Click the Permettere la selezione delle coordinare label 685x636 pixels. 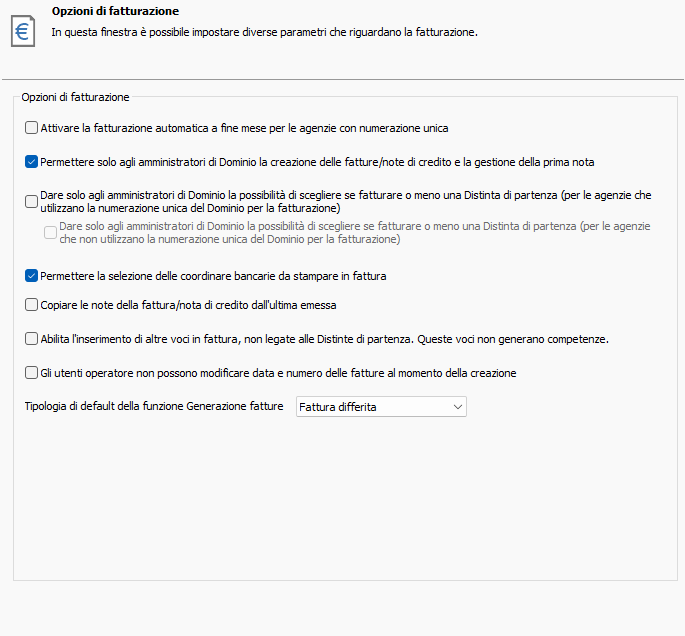coord(213,276)
